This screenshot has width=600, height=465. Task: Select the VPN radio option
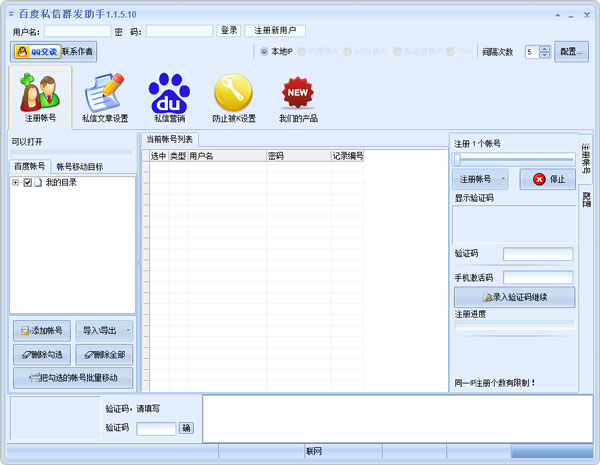tap(458, 51)
